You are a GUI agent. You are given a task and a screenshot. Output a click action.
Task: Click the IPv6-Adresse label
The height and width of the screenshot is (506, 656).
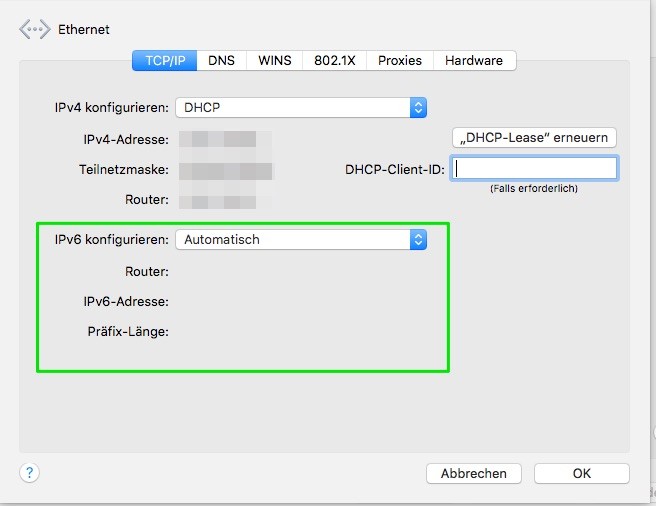[126, 301]
